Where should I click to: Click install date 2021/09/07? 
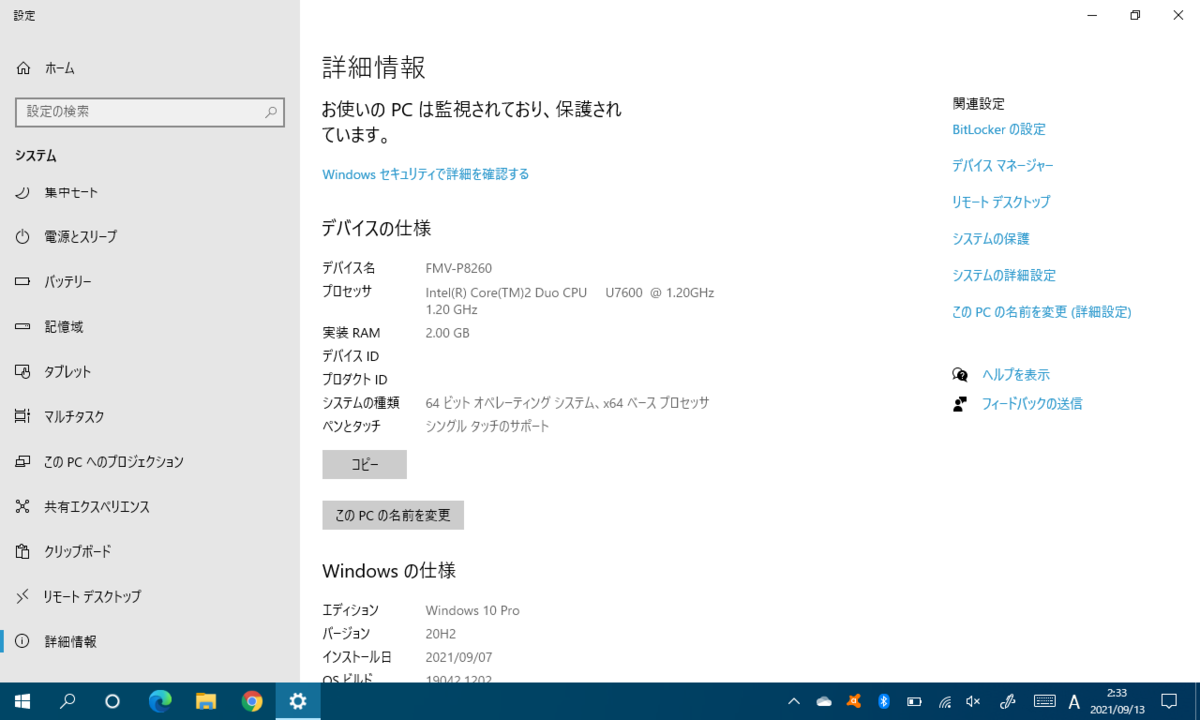[x=459, y=657]
